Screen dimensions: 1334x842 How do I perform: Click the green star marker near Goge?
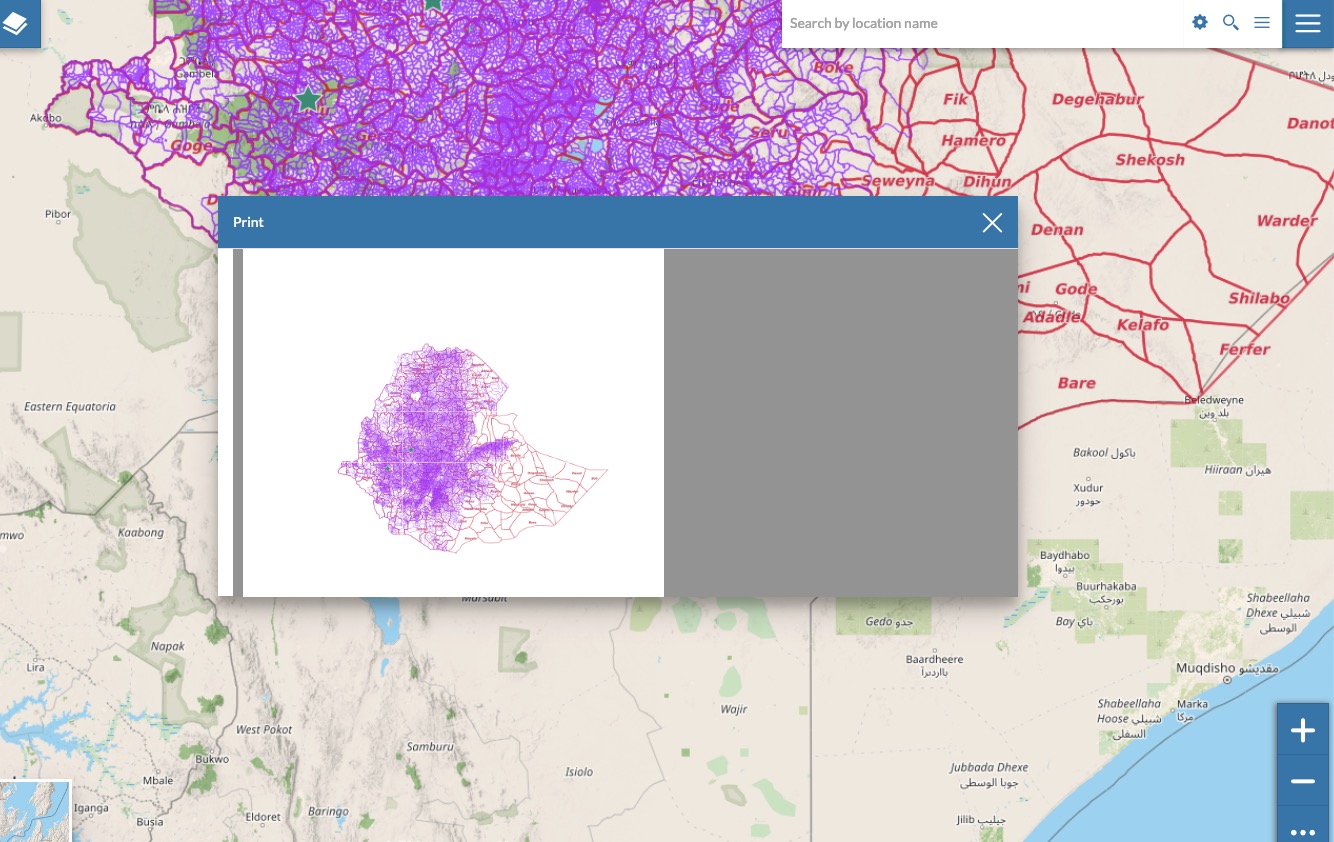coord(308,100)
